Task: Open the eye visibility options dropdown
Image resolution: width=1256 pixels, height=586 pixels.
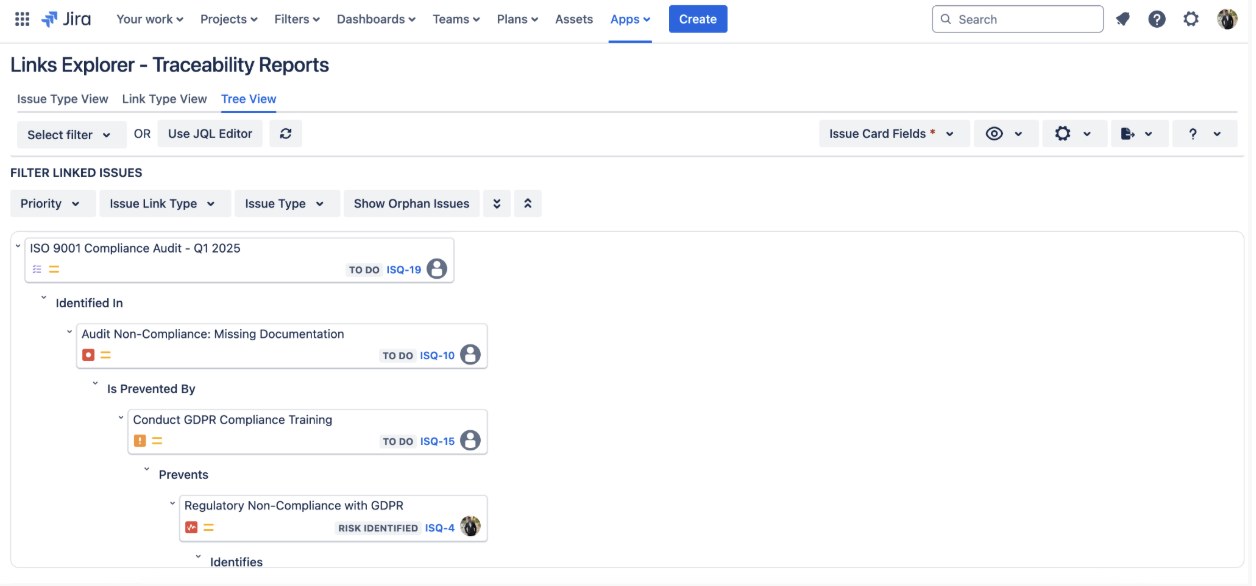Action: click(1004, 134)
